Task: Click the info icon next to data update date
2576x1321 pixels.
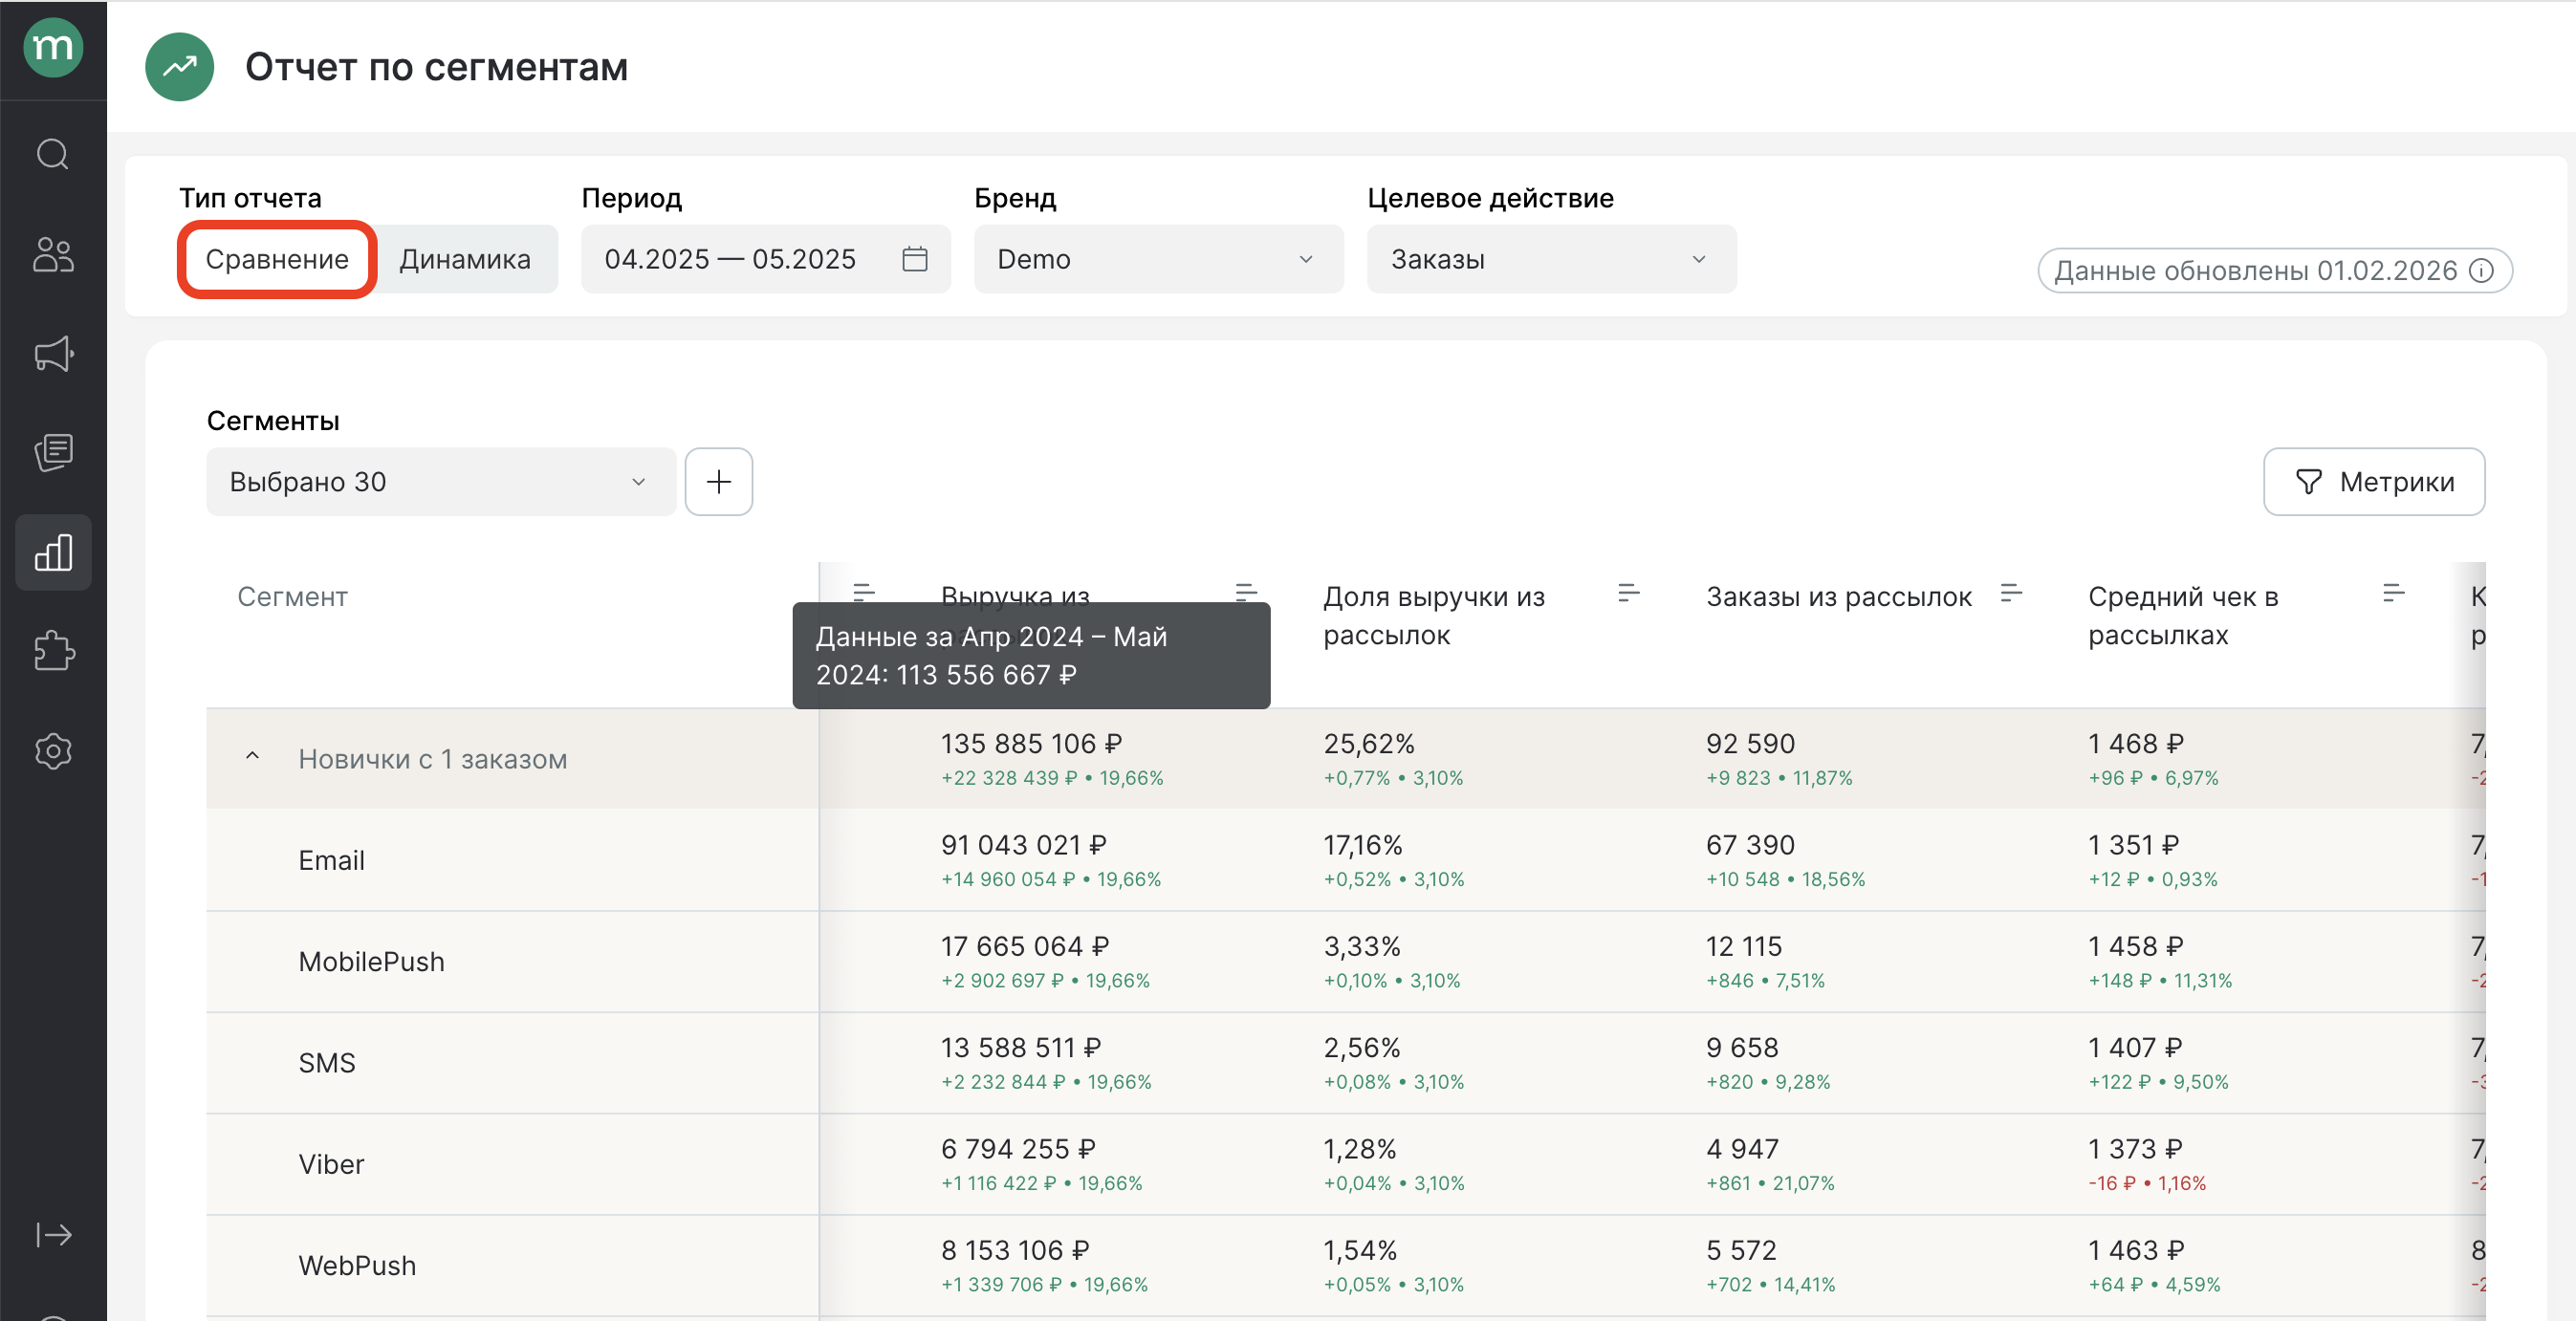Action: click(x=2482, y=269)
